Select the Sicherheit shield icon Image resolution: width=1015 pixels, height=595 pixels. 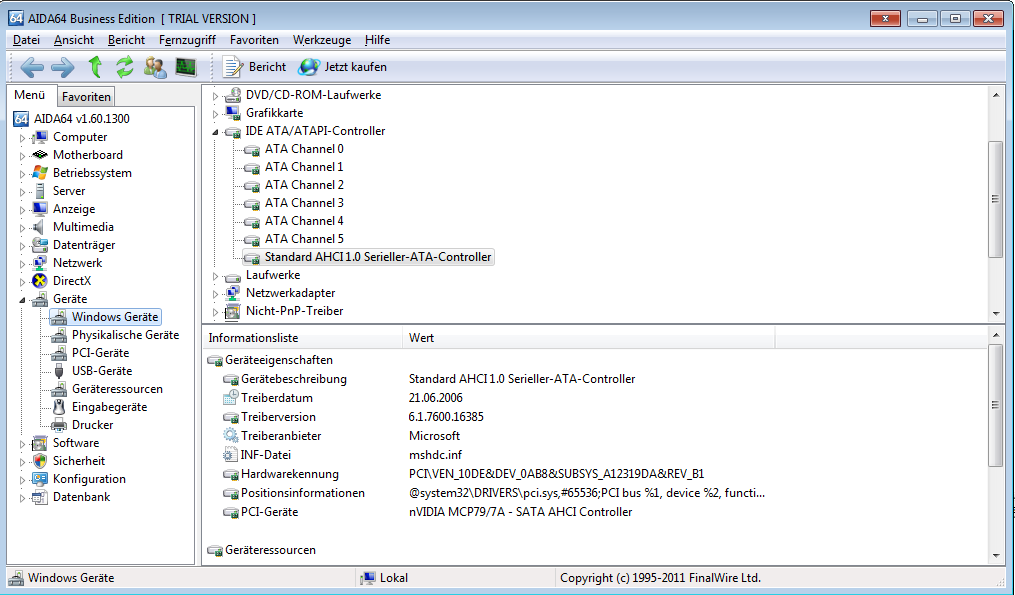pyautogui.click(x=40, y=461)
